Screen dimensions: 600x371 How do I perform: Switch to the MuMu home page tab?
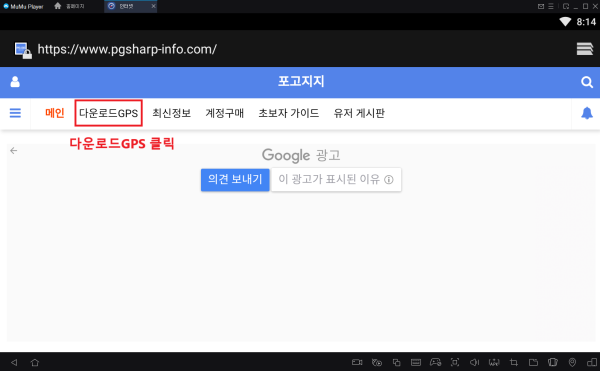[x=70, y=6]
